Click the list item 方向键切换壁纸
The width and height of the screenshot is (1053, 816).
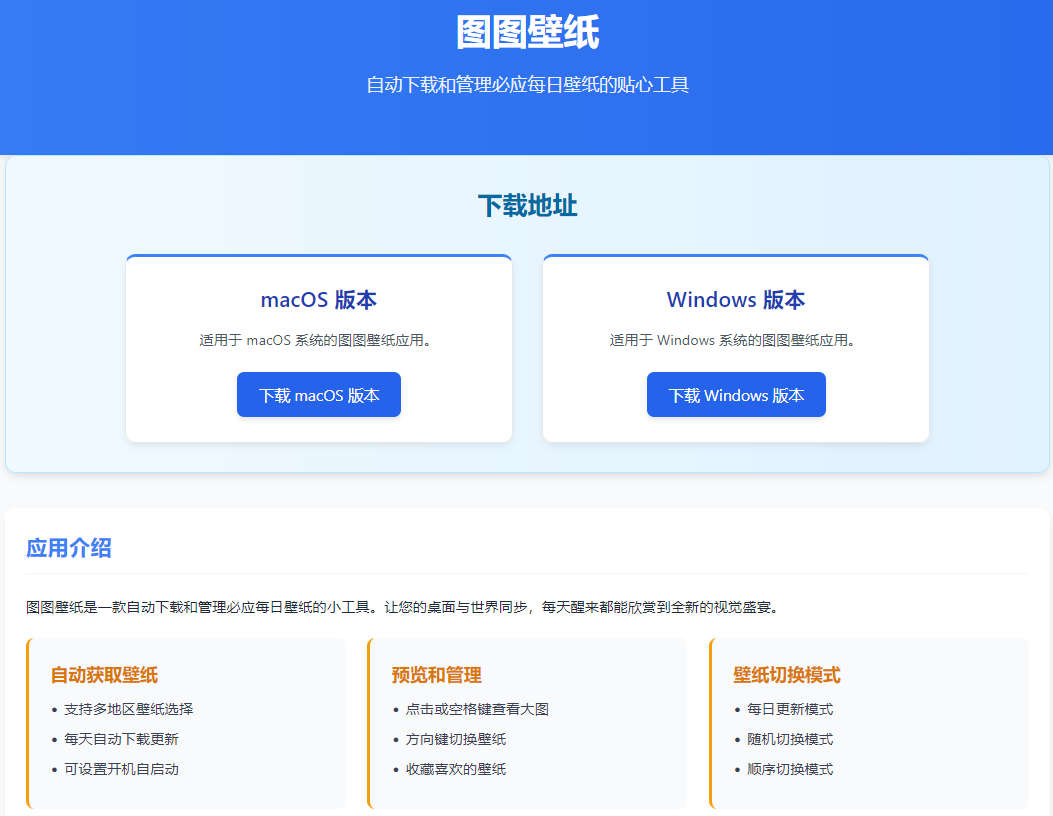coord(455,739)
